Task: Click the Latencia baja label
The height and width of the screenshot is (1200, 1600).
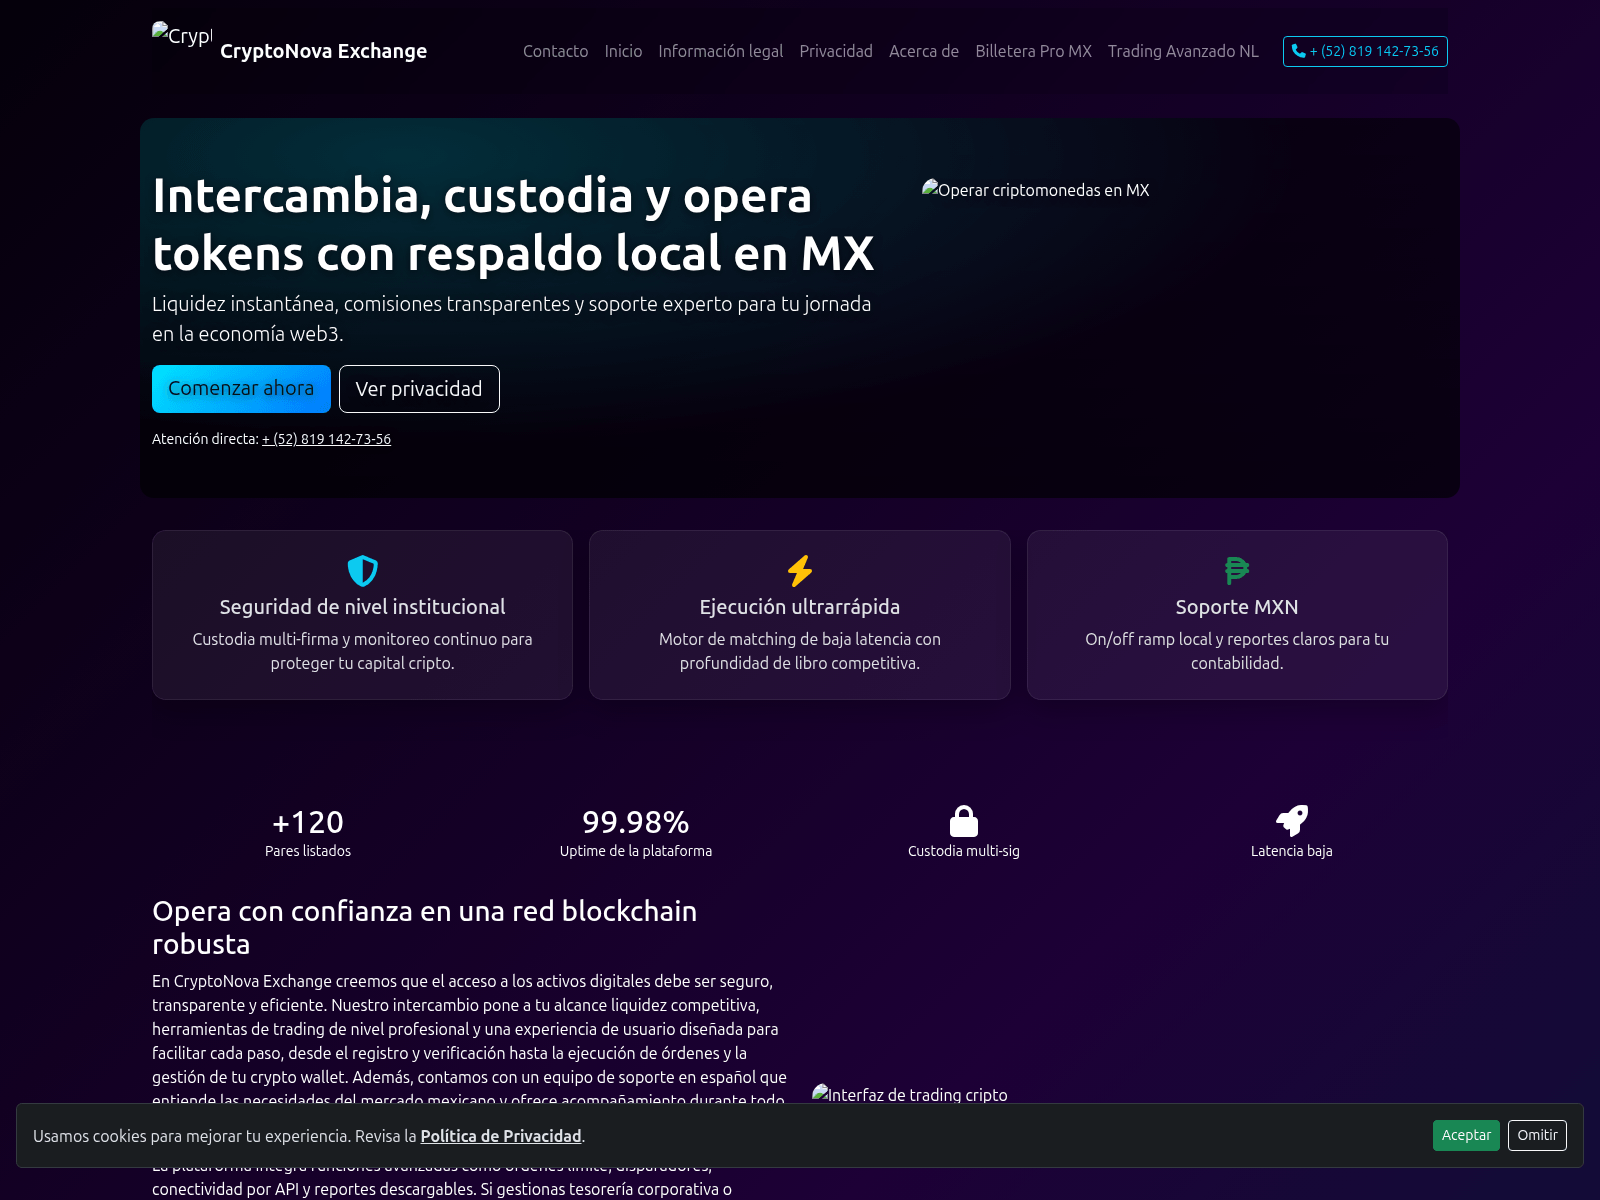Action: pyautogui.click(x=1292, y=851)
